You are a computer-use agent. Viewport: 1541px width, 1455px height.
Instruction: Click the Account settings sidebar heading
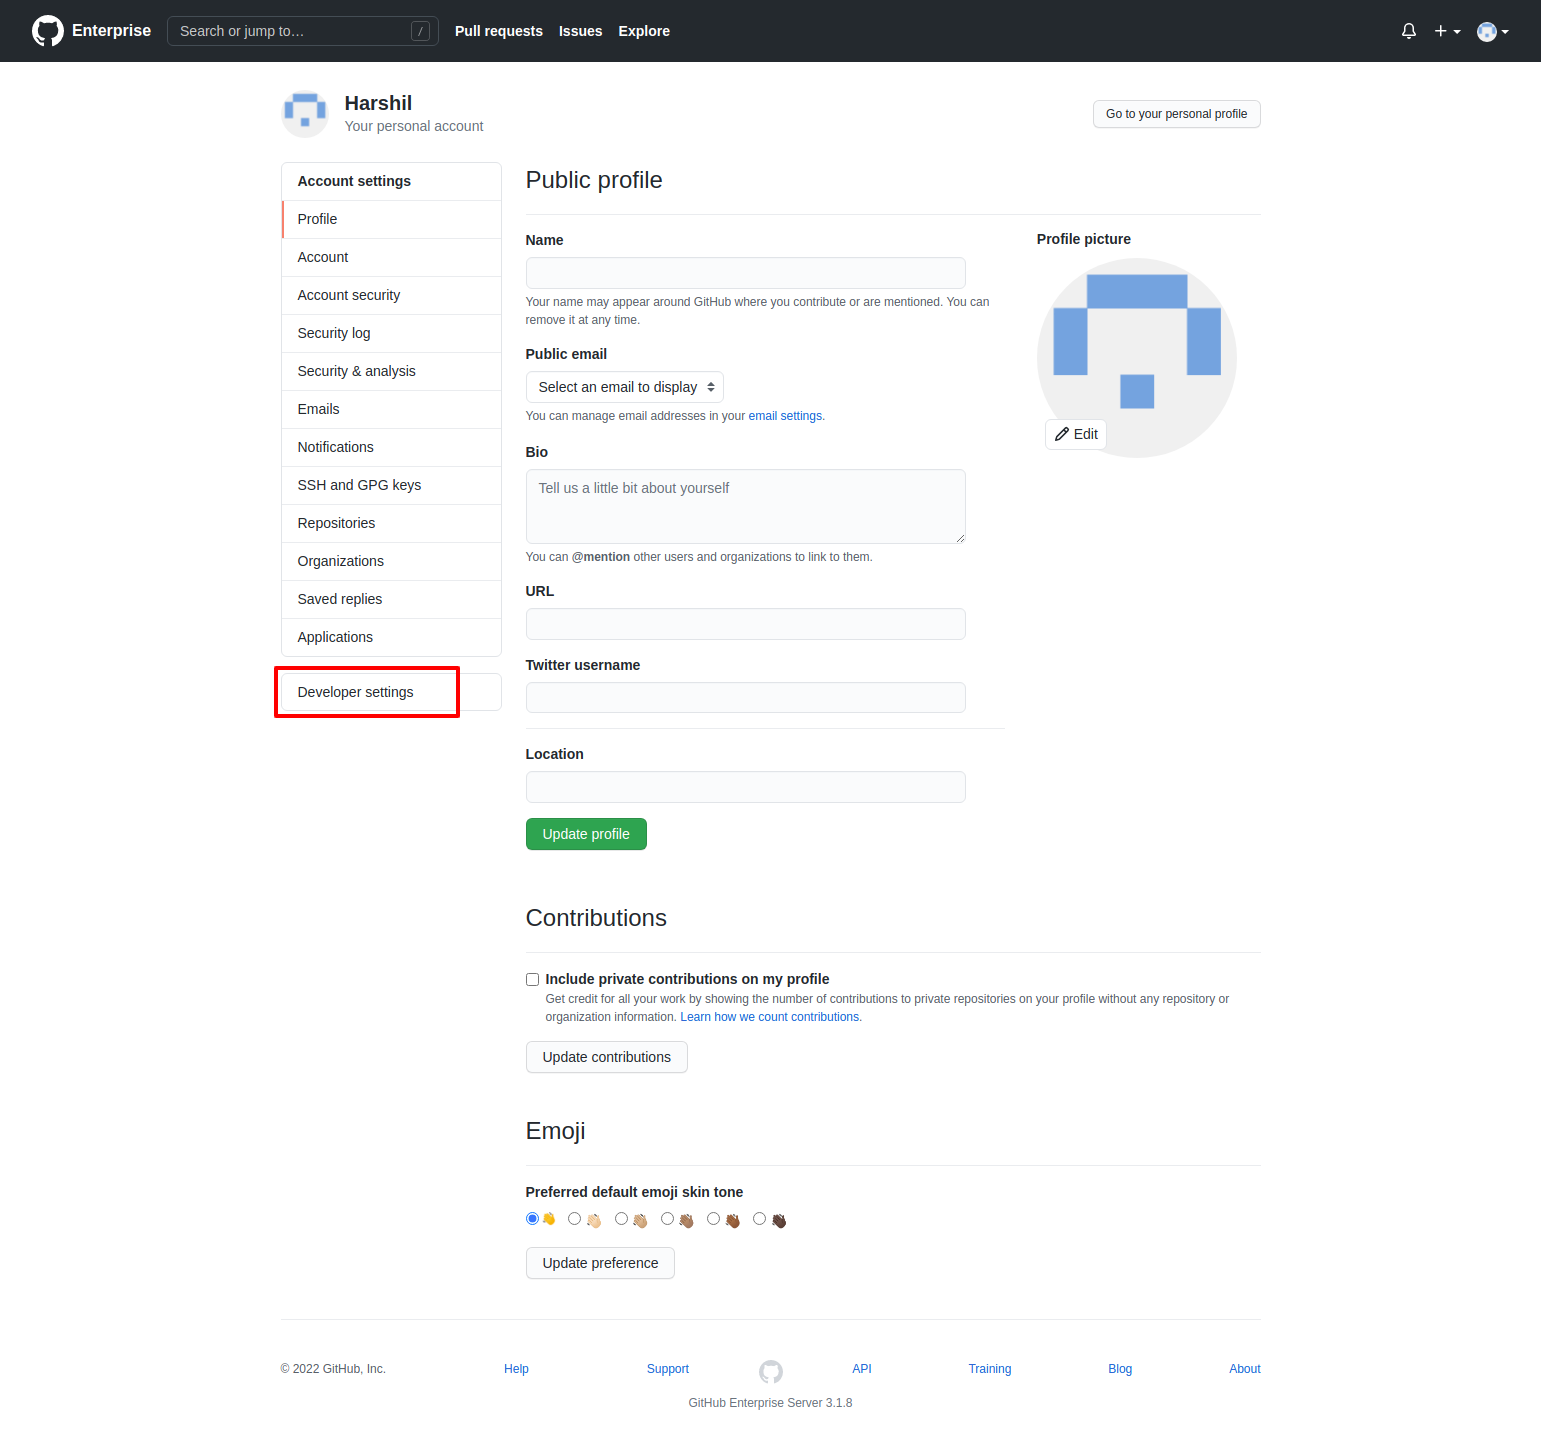(x=354, y=181)
